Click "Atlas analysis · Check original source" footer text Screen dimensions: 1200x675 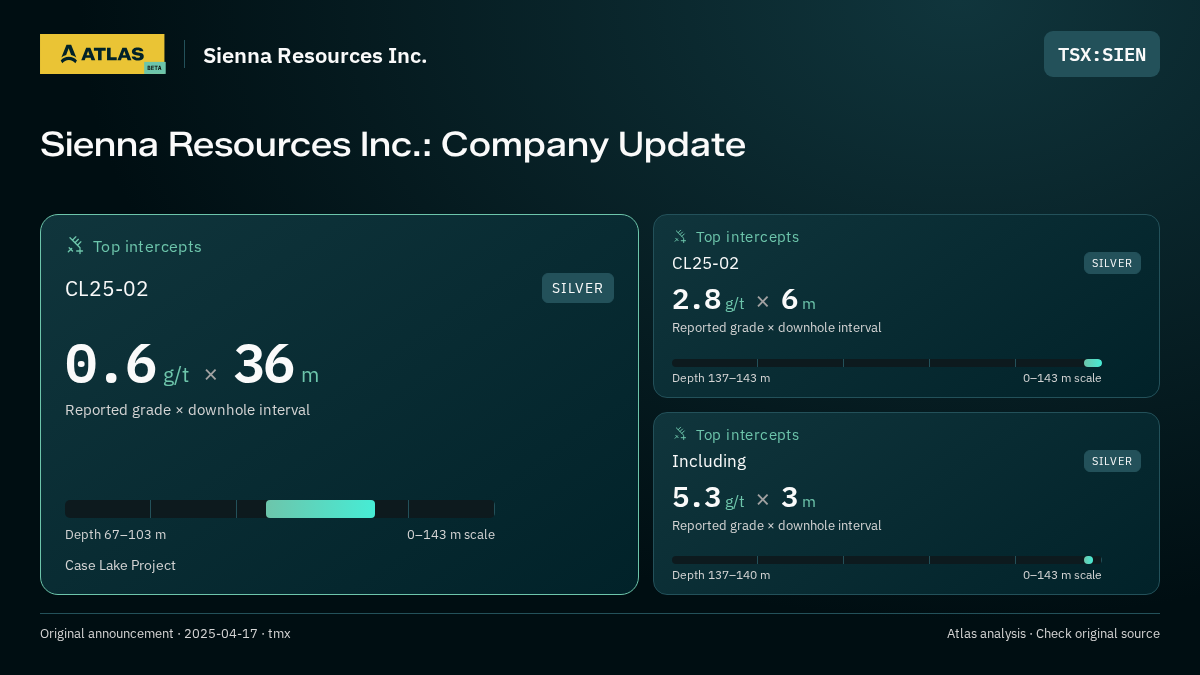pos(1053,633)
